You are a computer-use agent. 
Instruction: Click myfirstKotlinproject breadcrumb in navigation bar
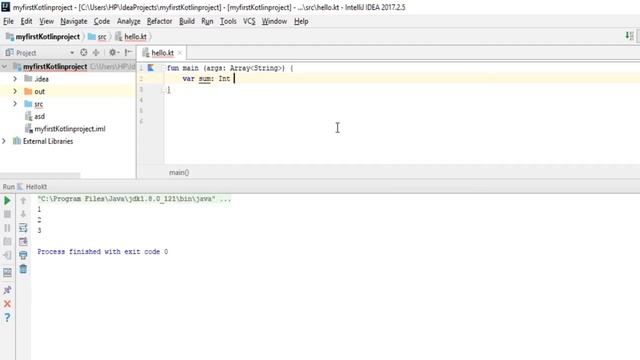(43, 36)
